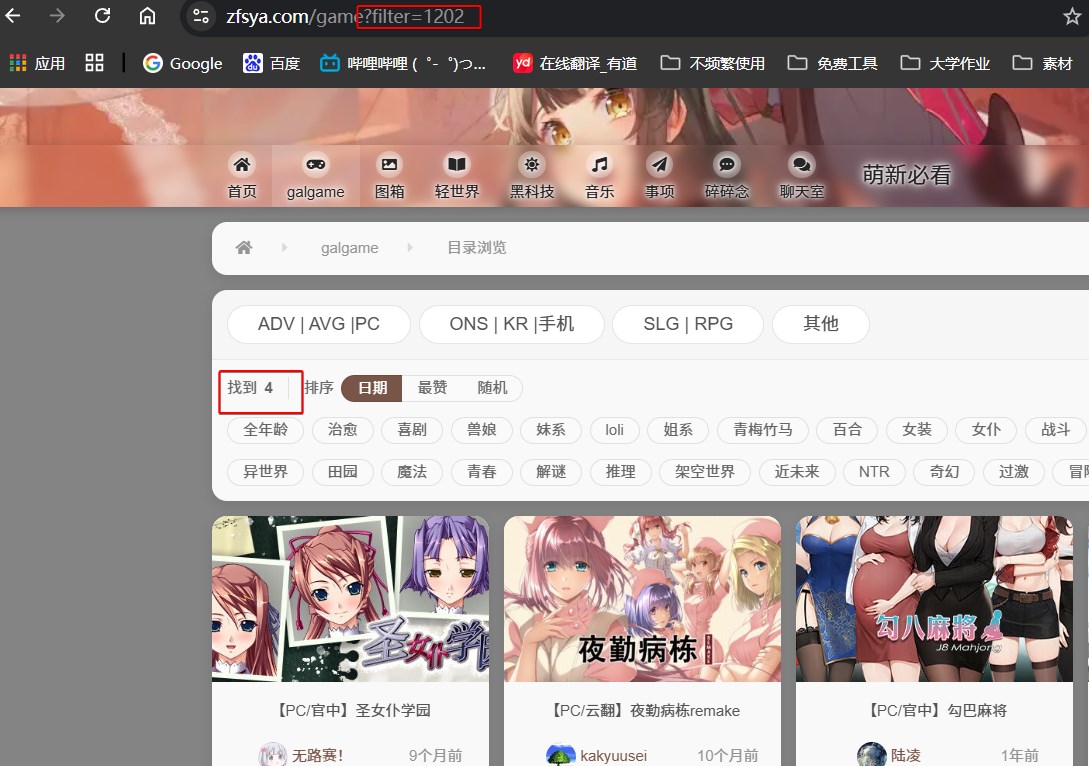The height and width of the screenshot is (766, 1089).
Task: View author kakyuusei profile
Action: (x=597, y=755)
